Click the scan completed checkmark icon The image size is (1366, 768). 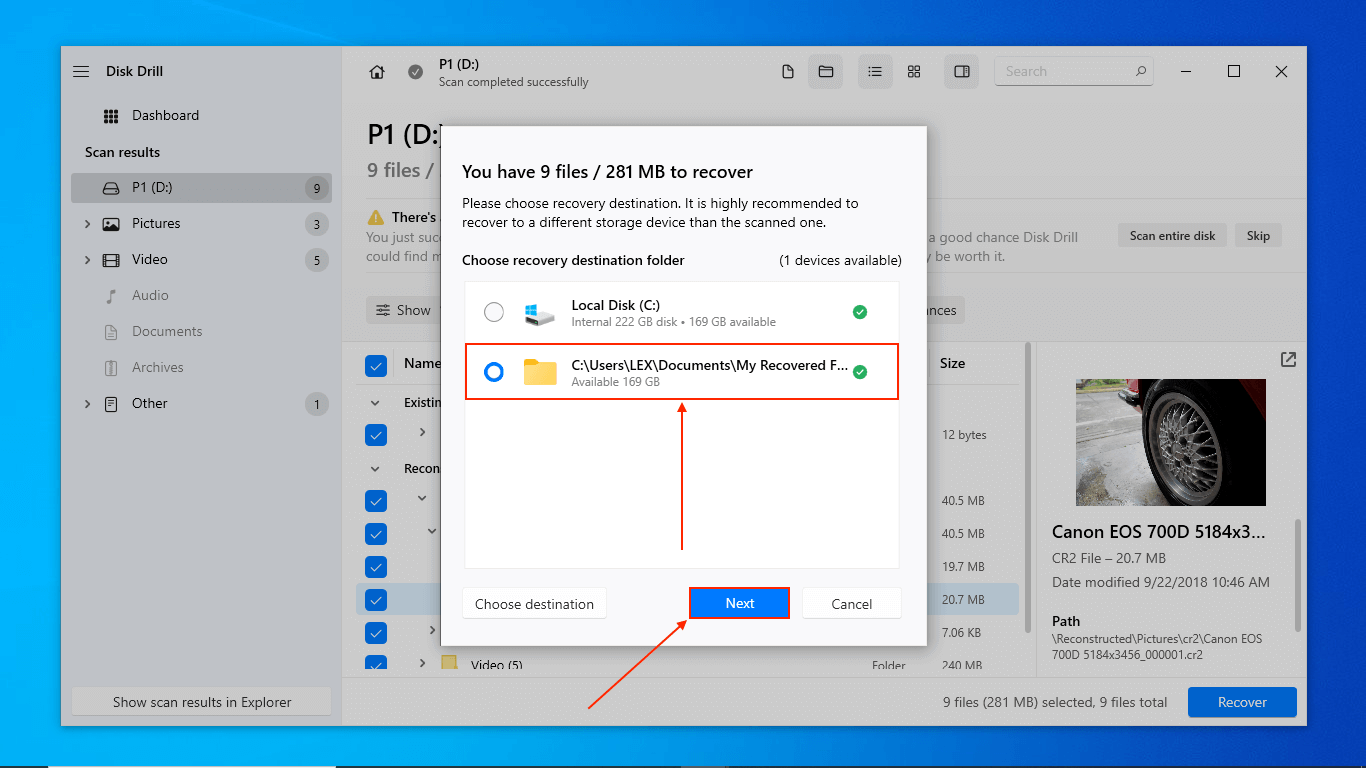tap(415, 72)
